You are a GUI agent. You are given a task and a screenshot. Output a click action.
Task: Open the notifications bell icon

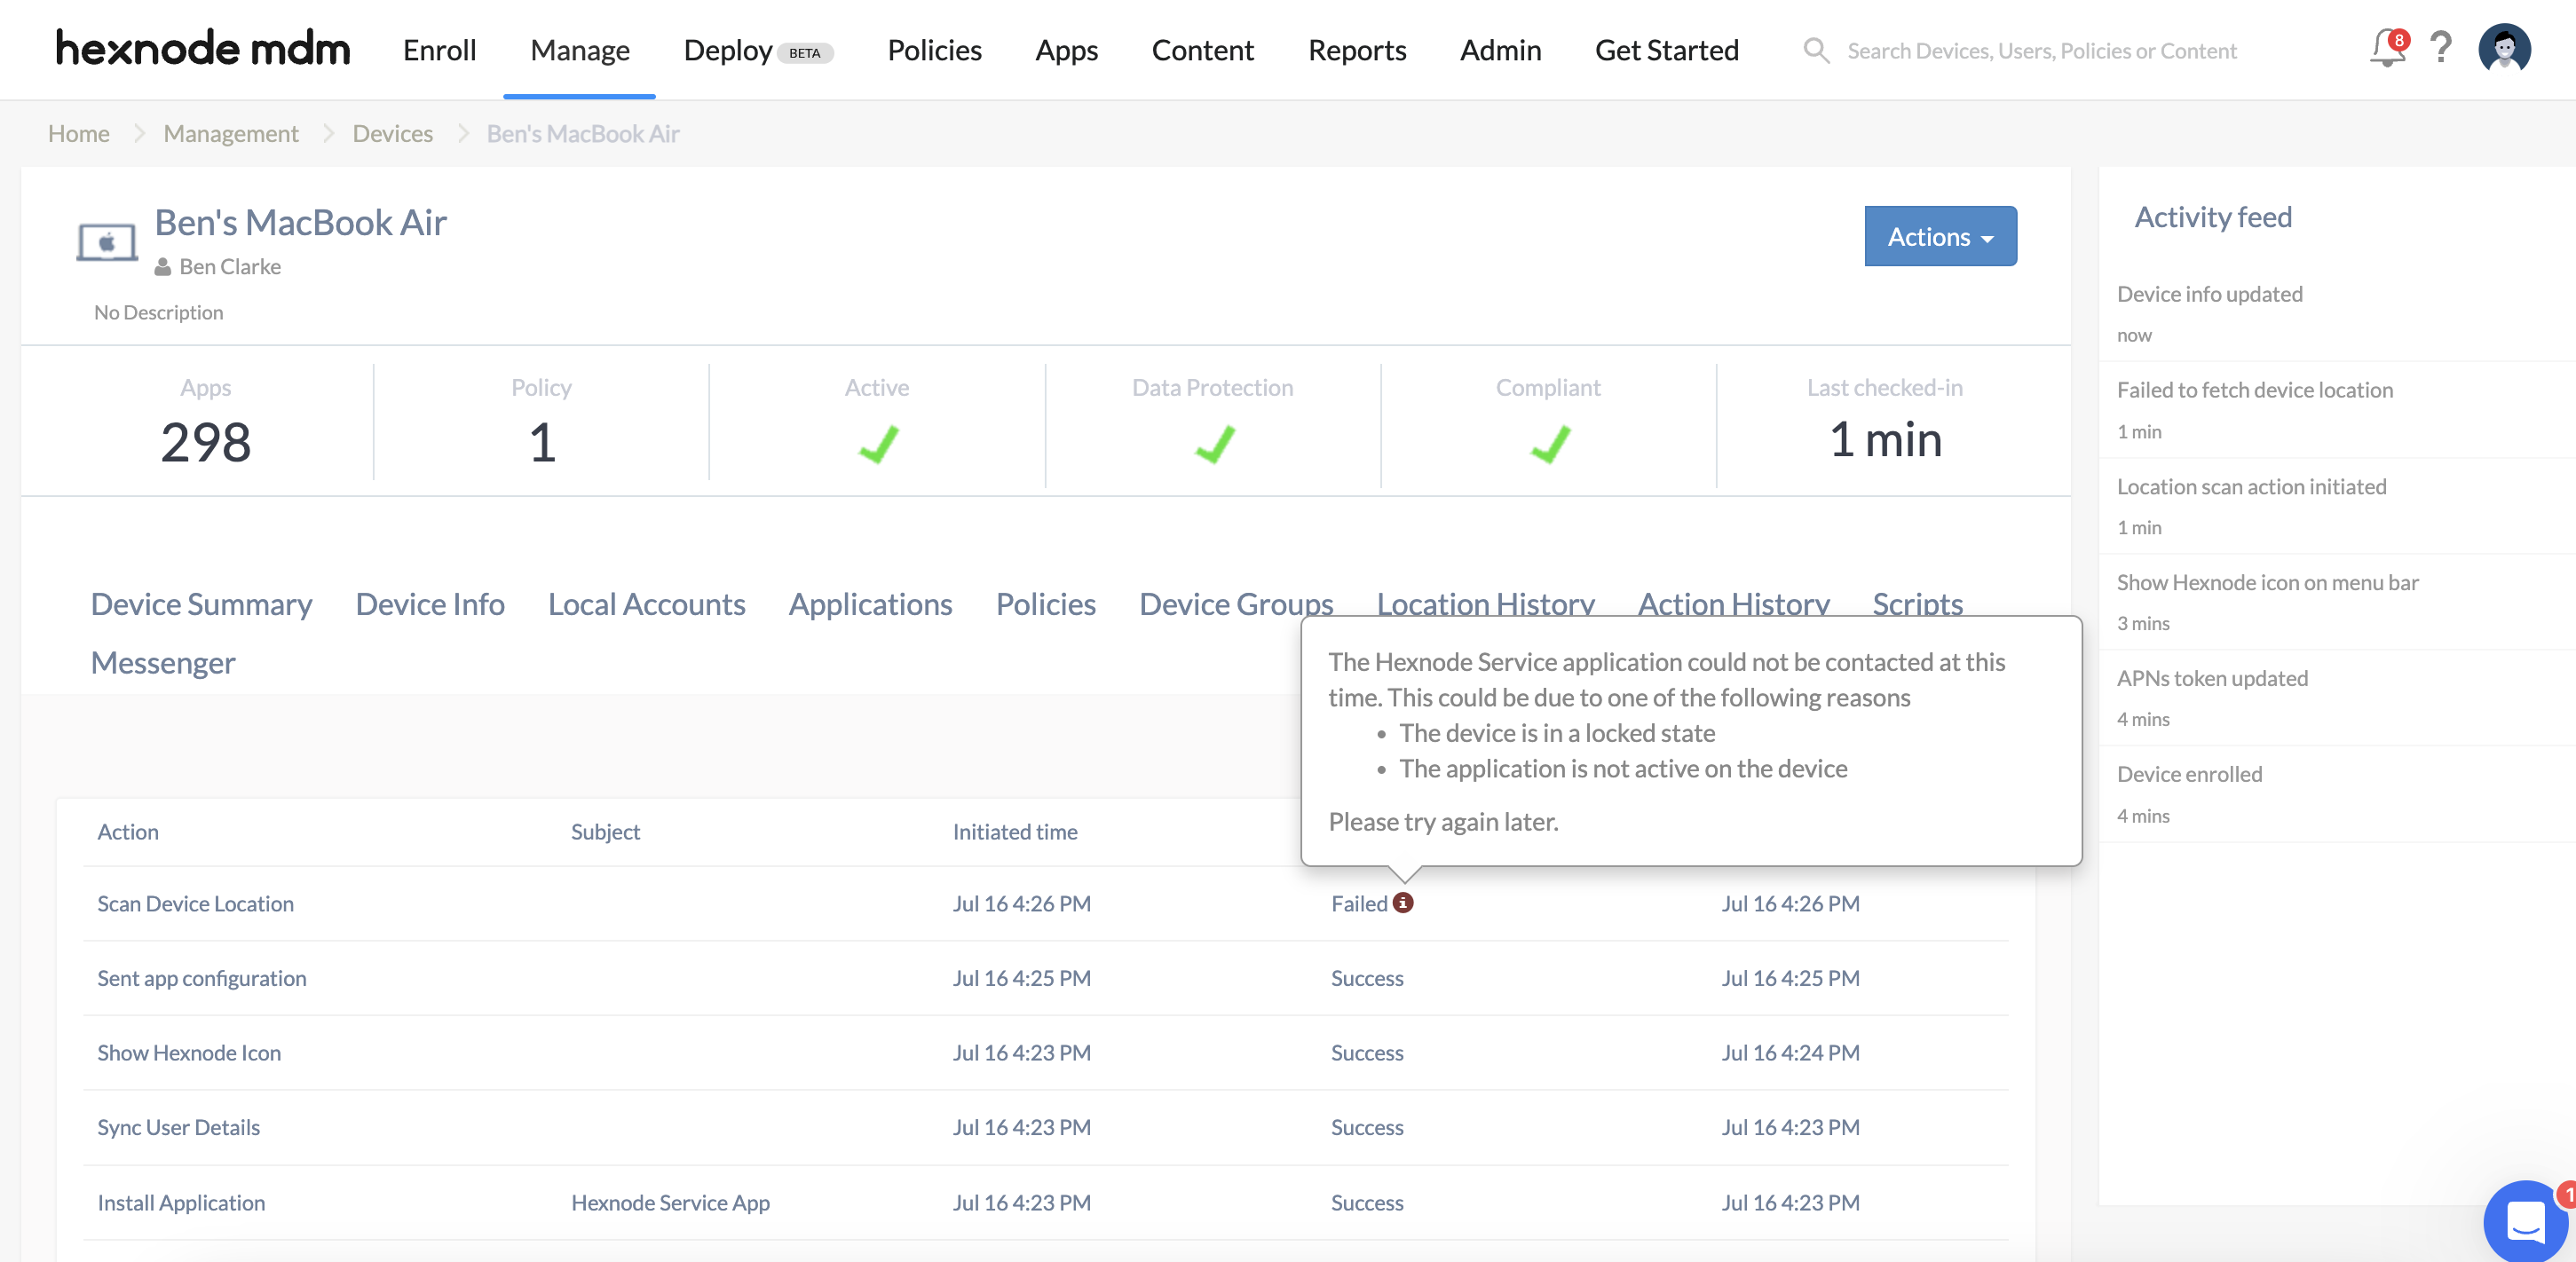click(2388, 48)
